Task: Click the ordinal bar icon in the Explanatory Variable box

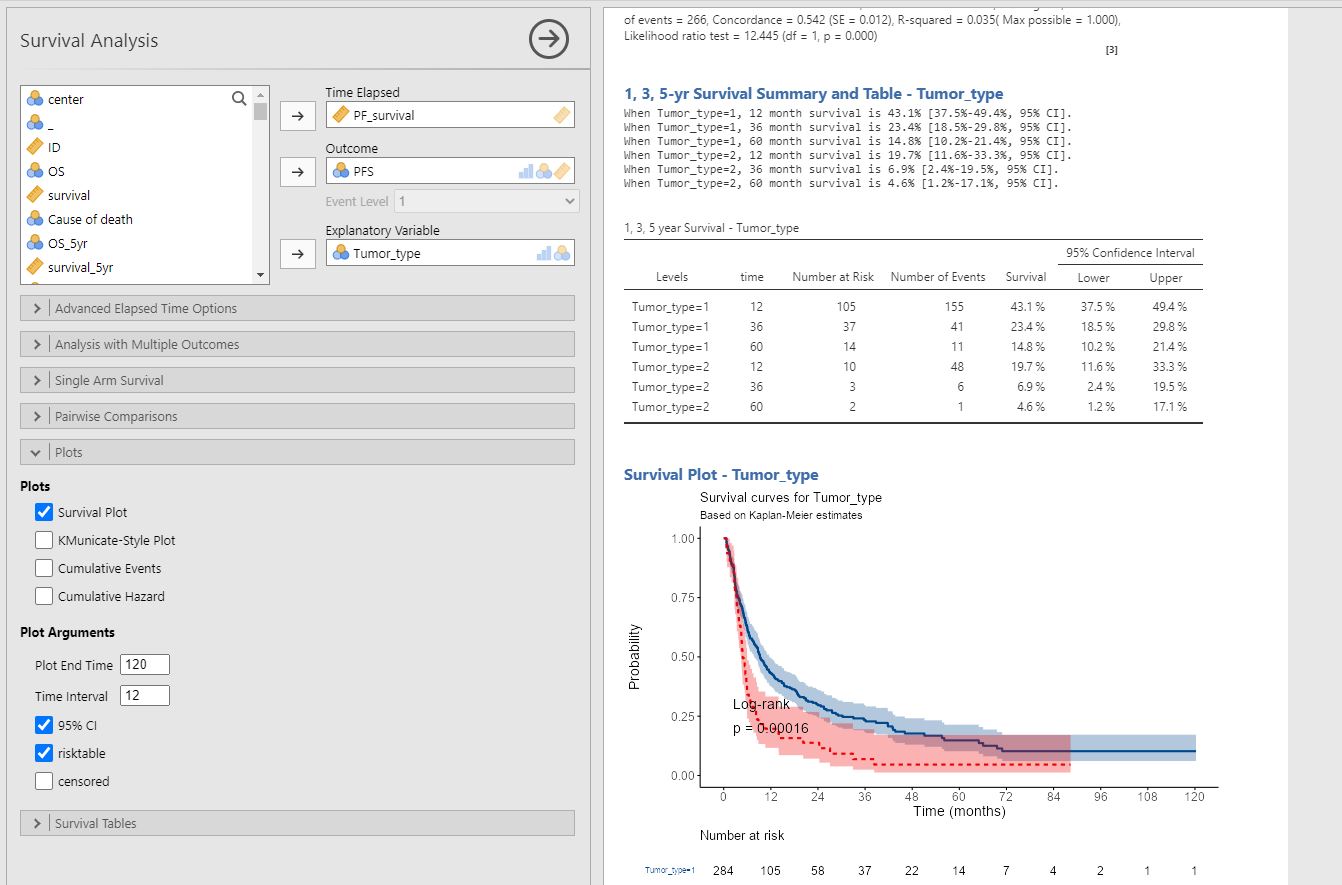Action: [544, 253]
